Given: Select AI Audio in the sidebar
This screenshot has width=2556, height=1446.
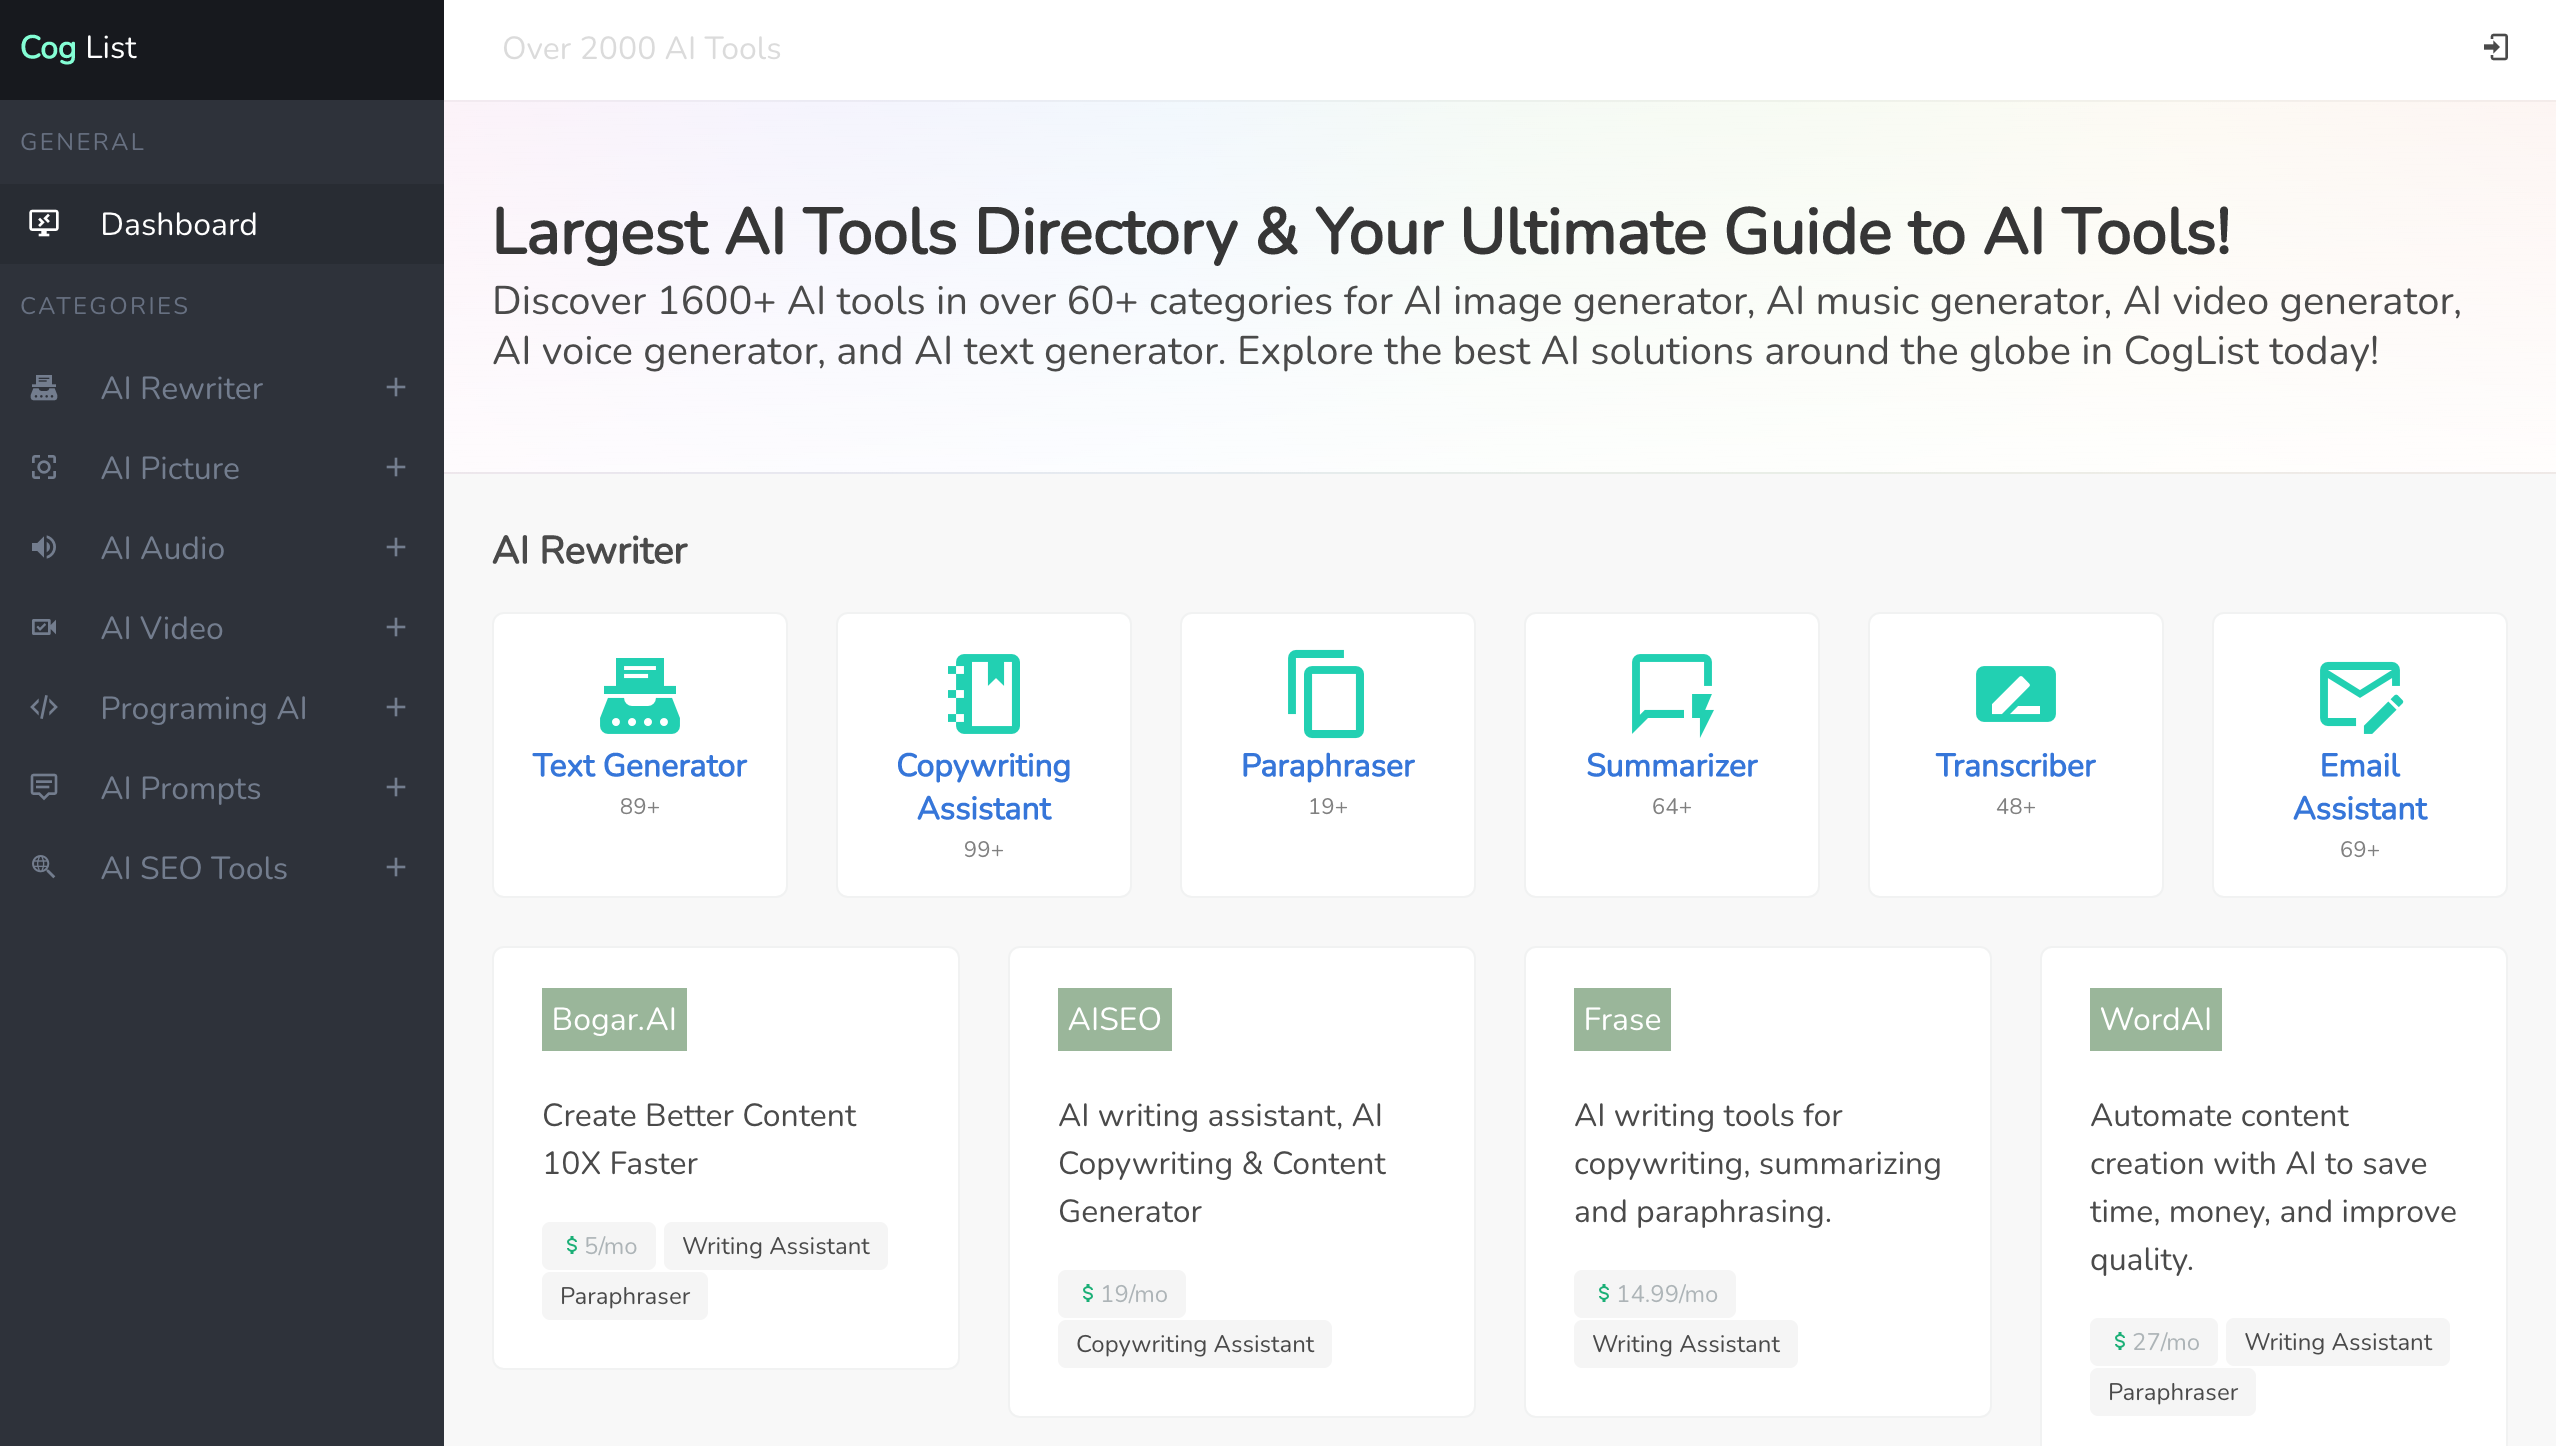Looking at the screenshot, I should [x=222, y=548].
